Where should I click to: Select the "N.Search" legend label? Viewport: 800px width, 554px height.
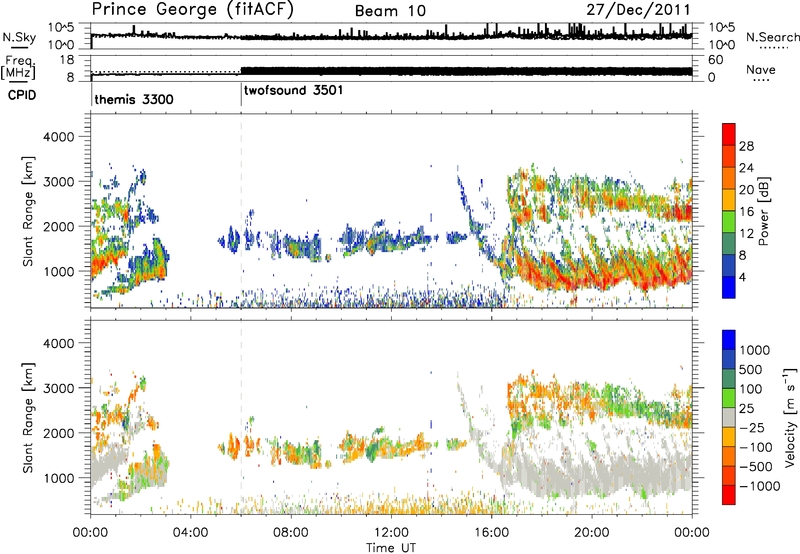point(773,37)
